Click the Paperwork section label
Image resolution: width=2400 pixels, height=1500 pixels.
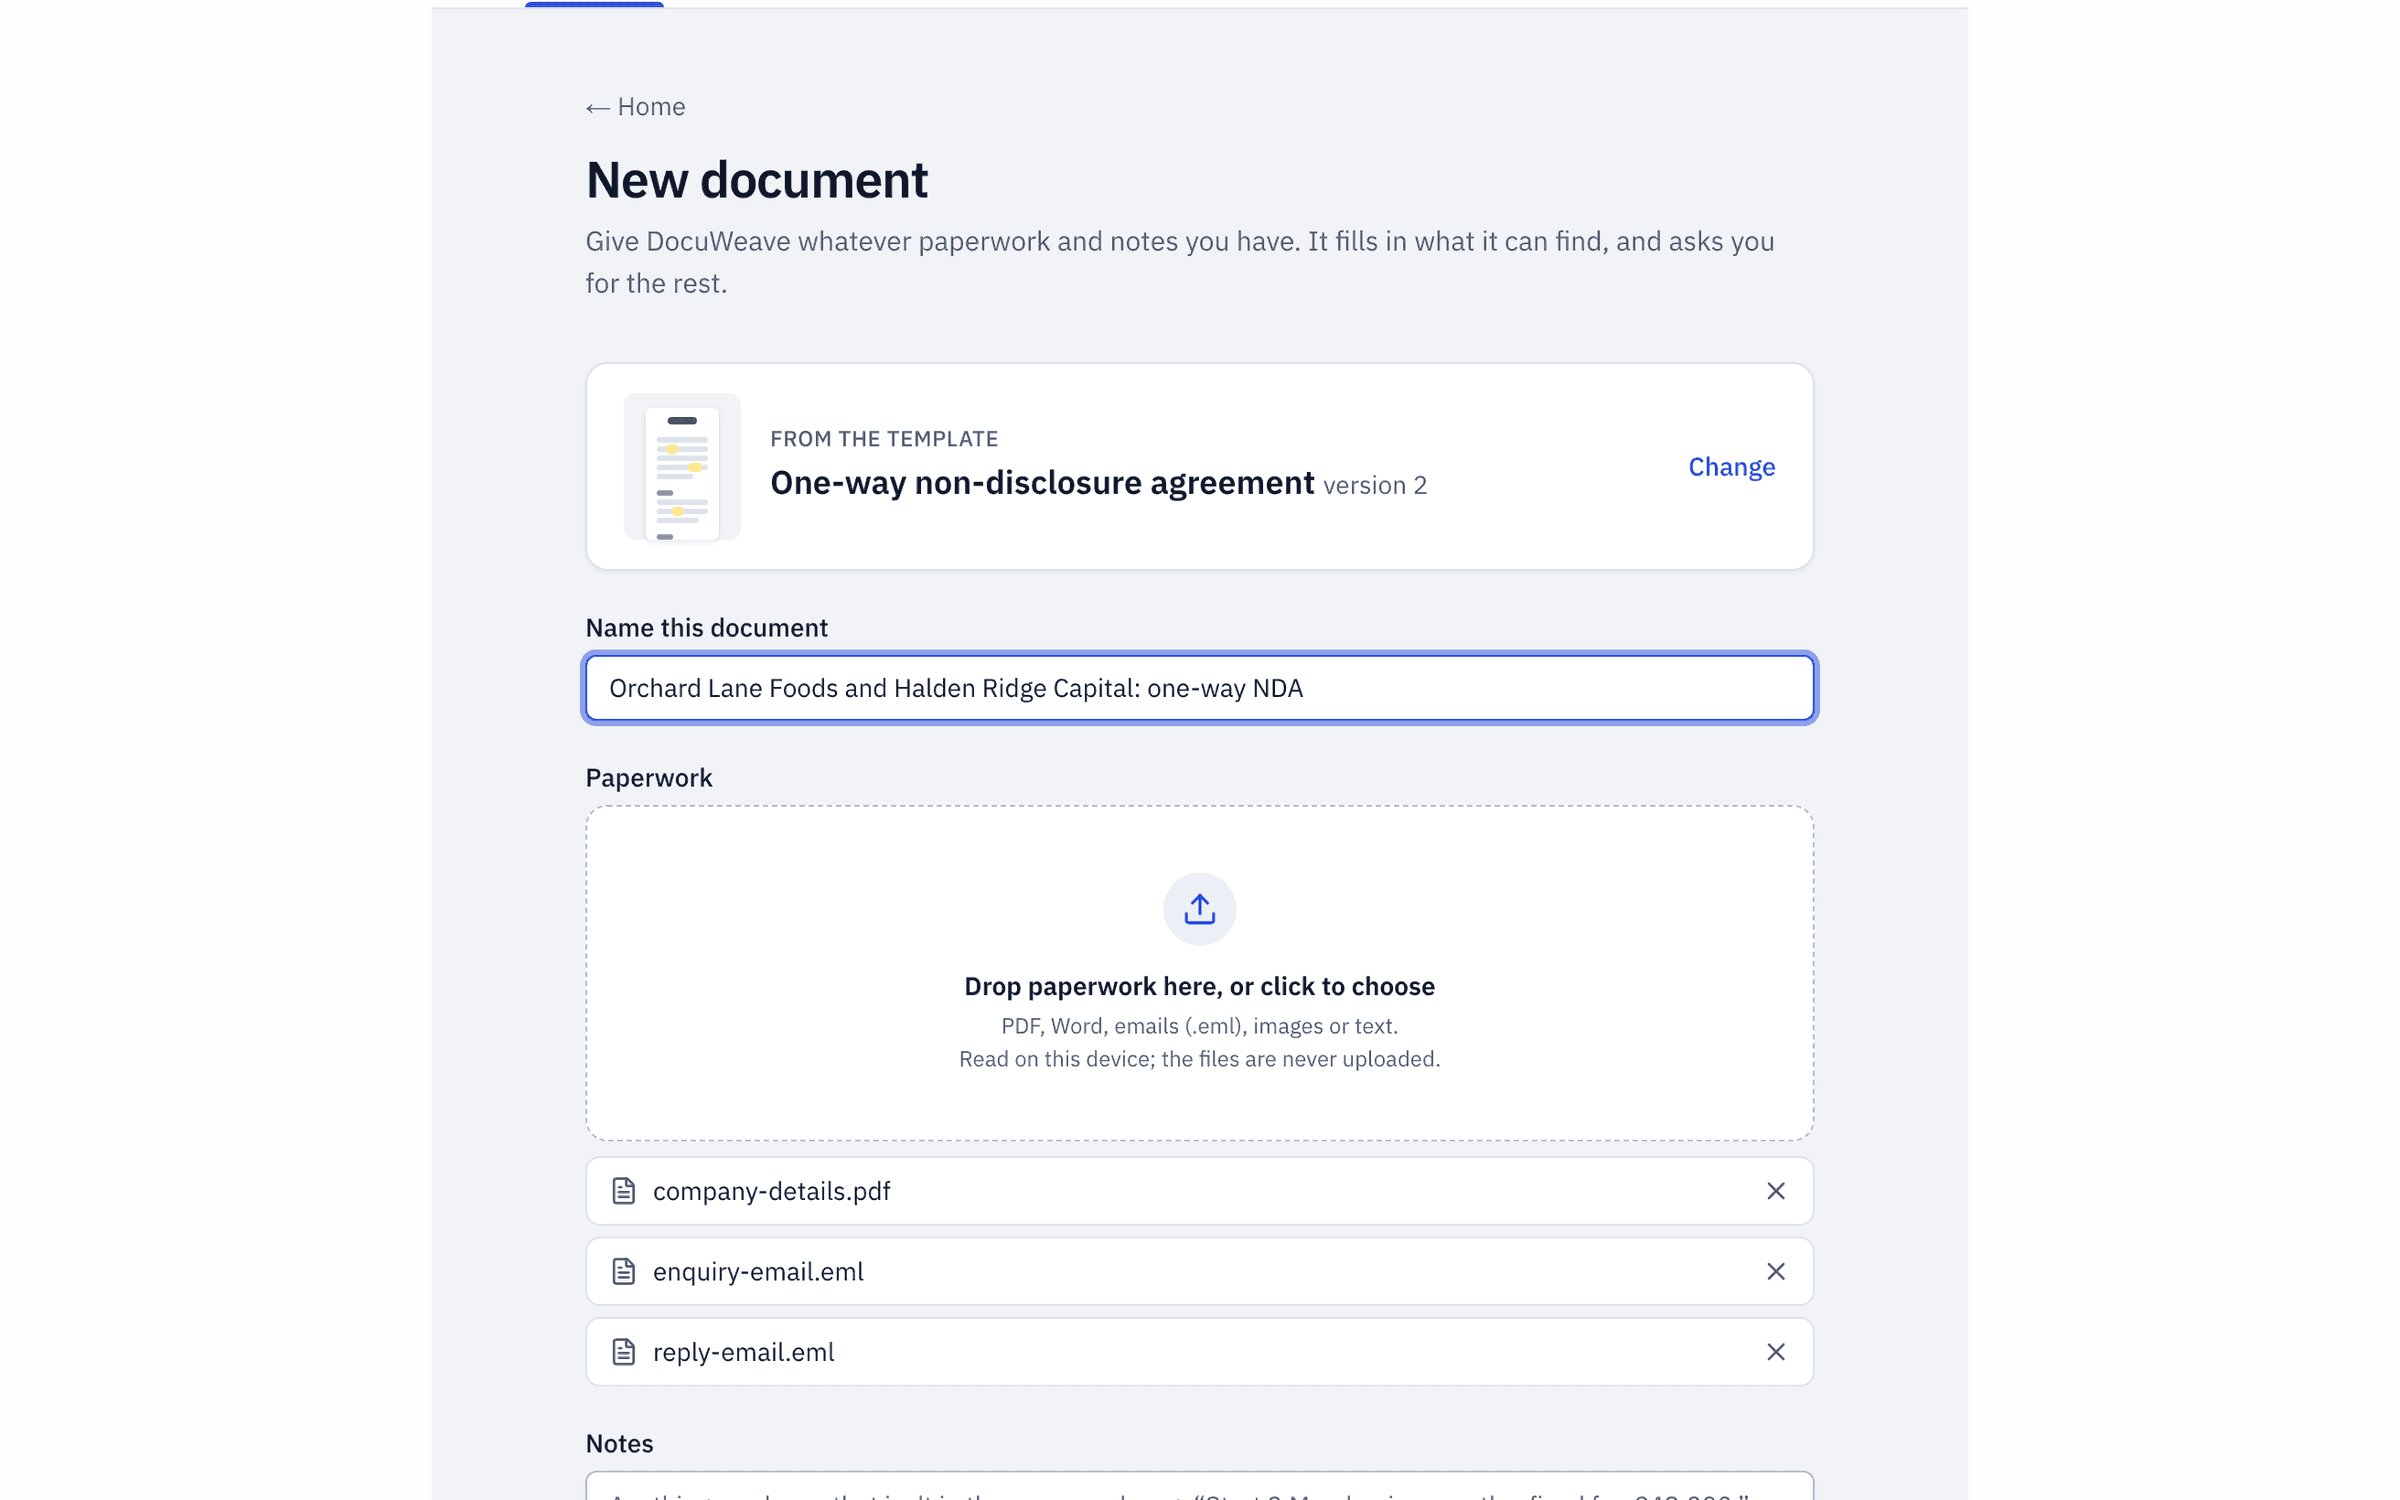coord(649,778)
